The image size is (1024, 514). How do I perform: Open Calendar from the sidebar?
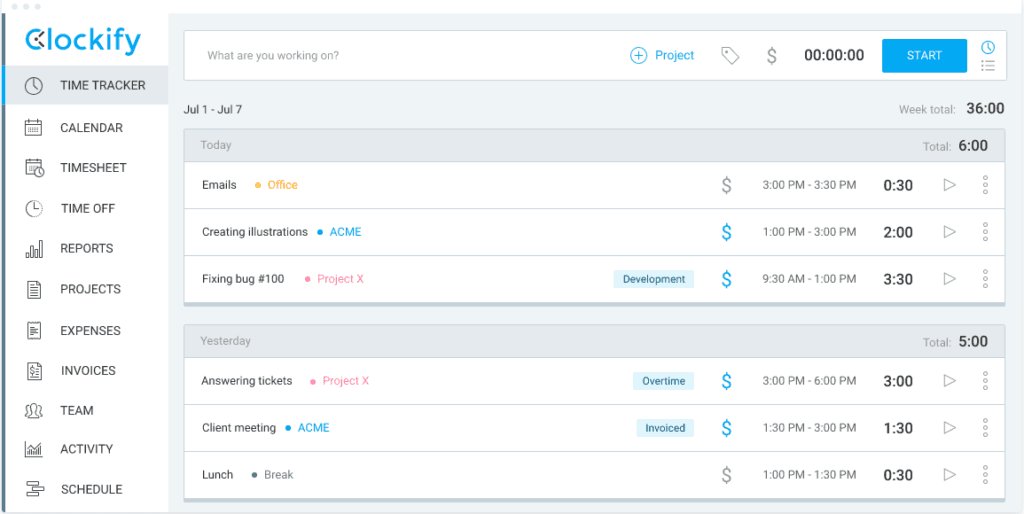pos(91,128)
